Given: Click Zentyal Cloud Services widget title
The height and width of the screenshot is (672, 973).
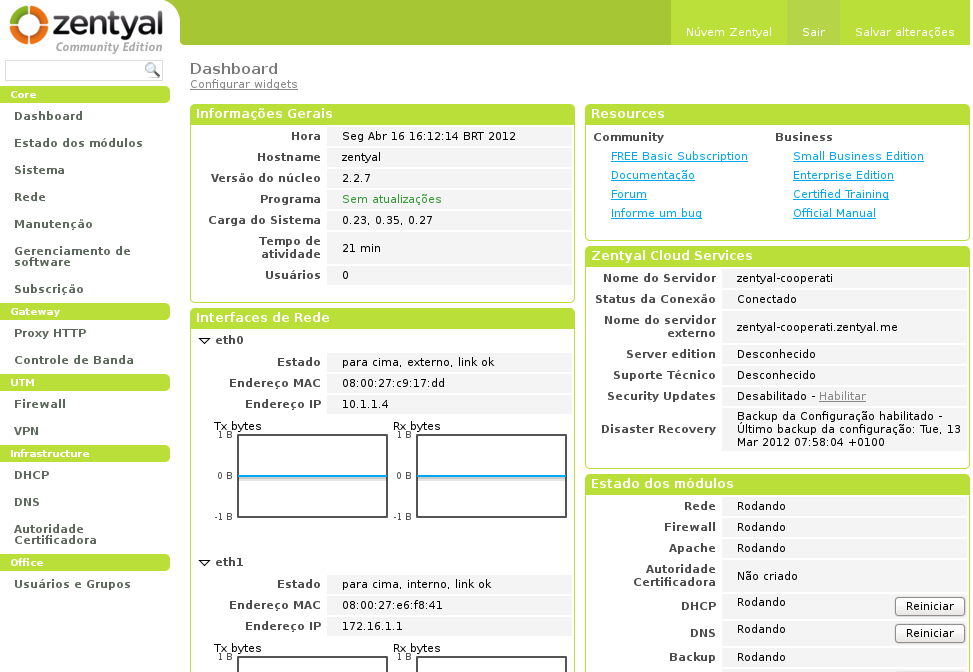Looking at the screenshot, I should pyautogui.click(x=671, y=256).
